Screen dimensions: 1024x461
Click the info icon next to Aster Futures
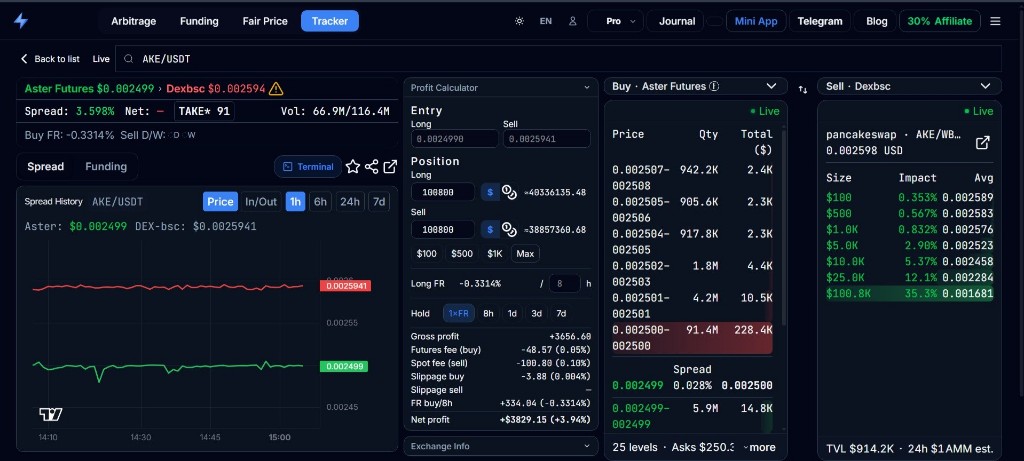pos(714,86)
